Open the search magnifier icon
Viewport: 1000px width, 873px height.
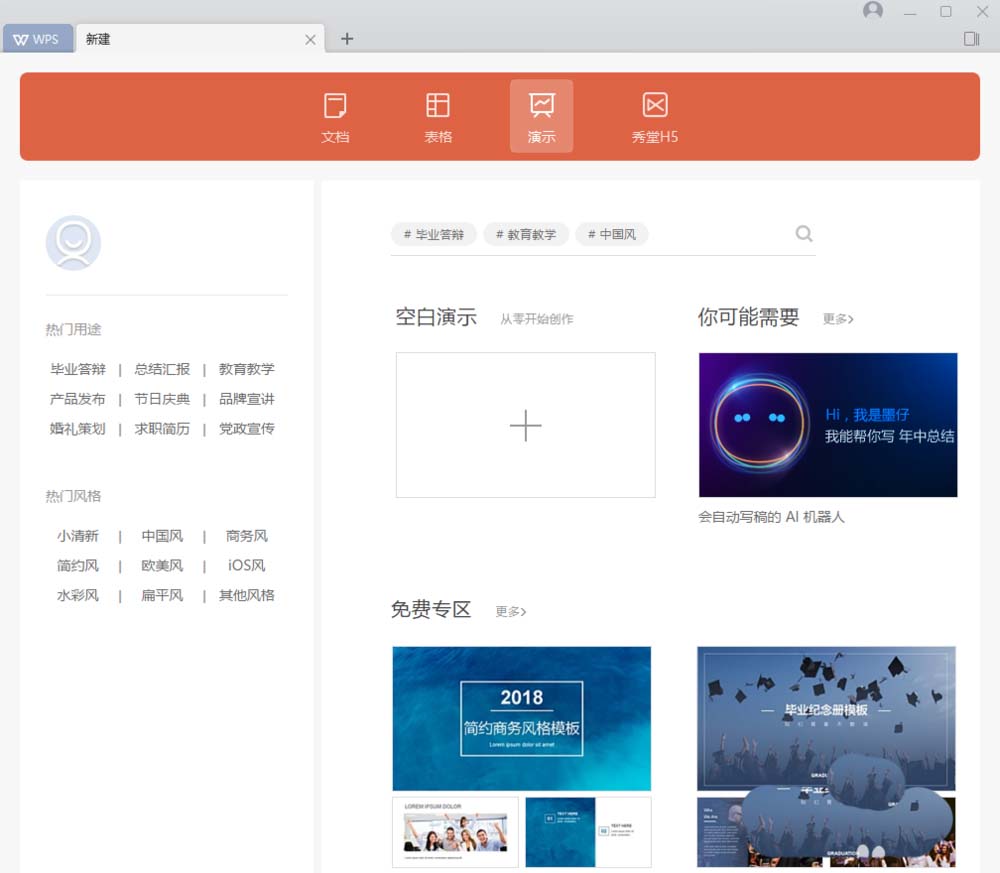pyautogui.click(x=803, y=233)
